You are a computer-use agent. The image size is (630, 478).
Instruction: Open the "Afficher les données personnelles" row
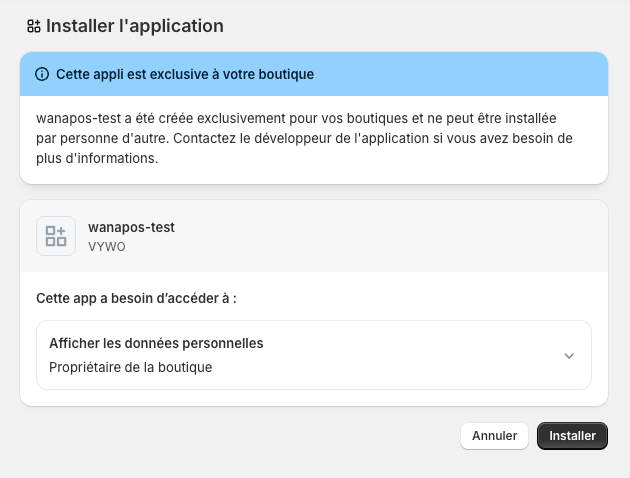(x=156, y=343)
